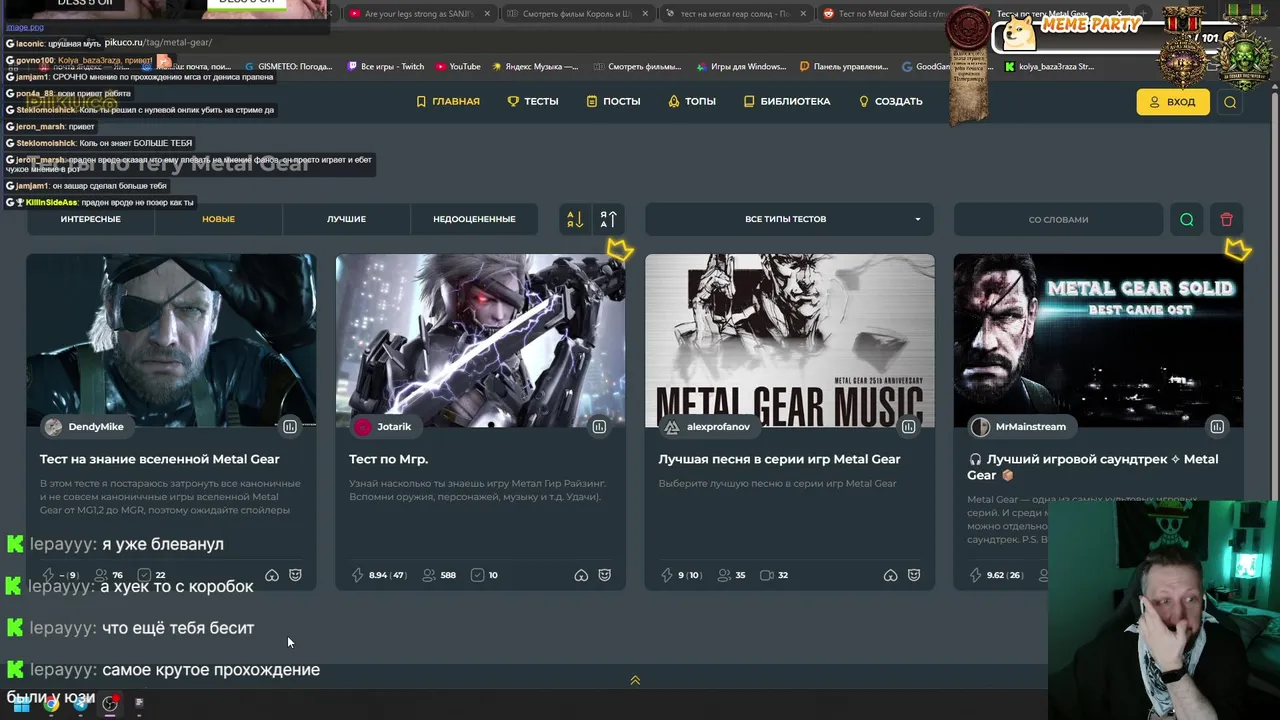Click the green search icon by СО СЛОВАМИ
This screenshot has height=720, width=1280.
[1187, 219]
